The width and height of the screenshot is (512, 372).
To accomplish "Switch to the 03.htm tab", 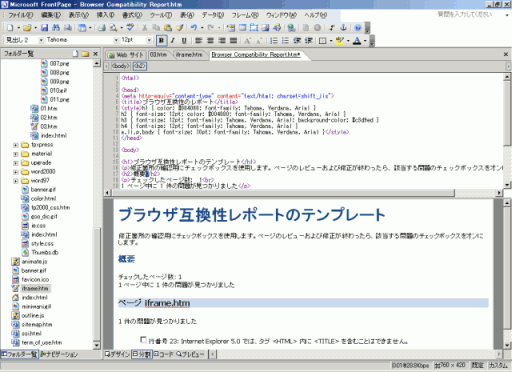I will tap(158, 55).
